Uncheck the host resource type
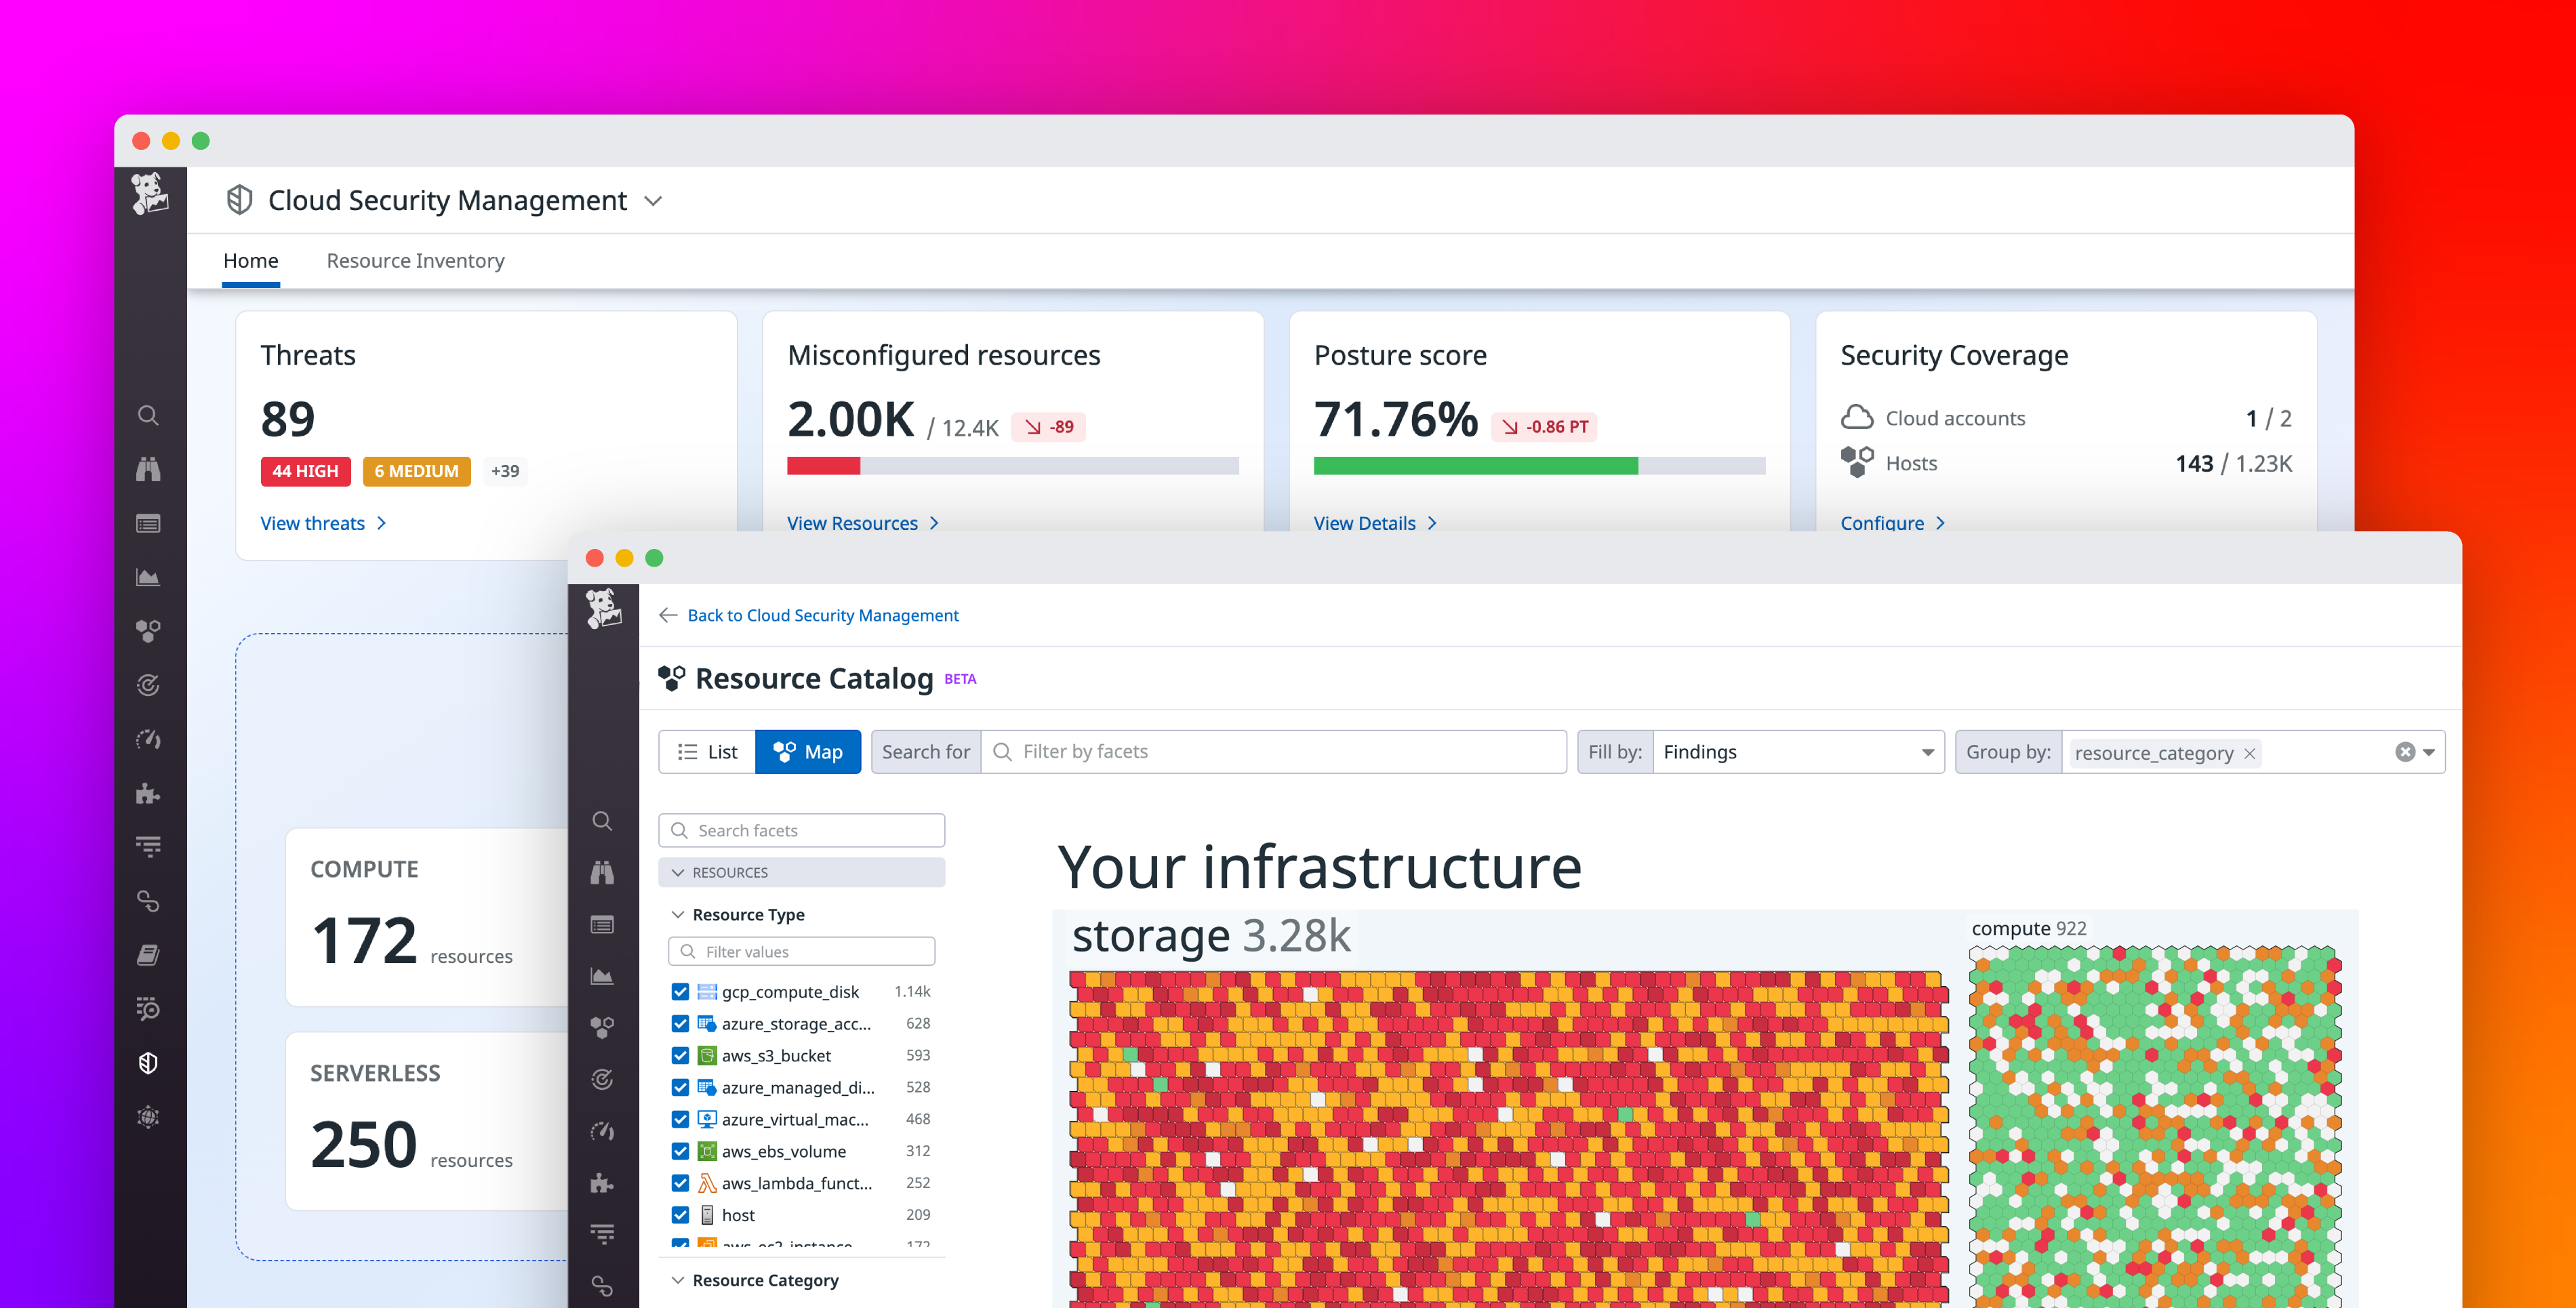This screenshot has width=2576, height=1308. pos(681,1215)
